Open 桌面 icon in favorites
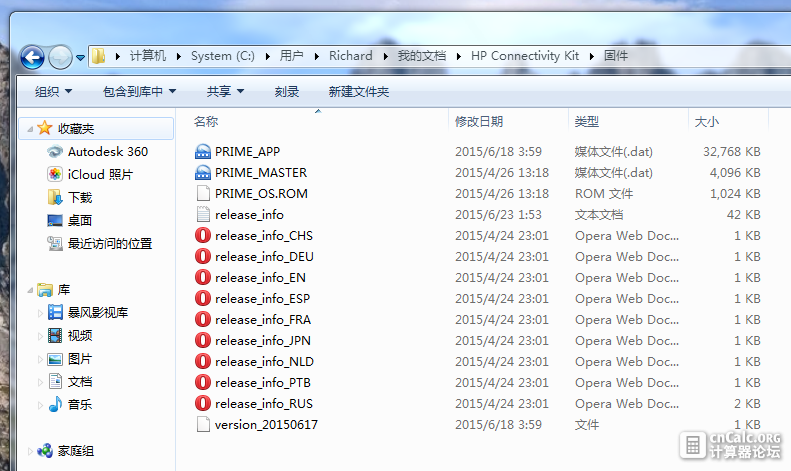791x471 pixels. 54,220
